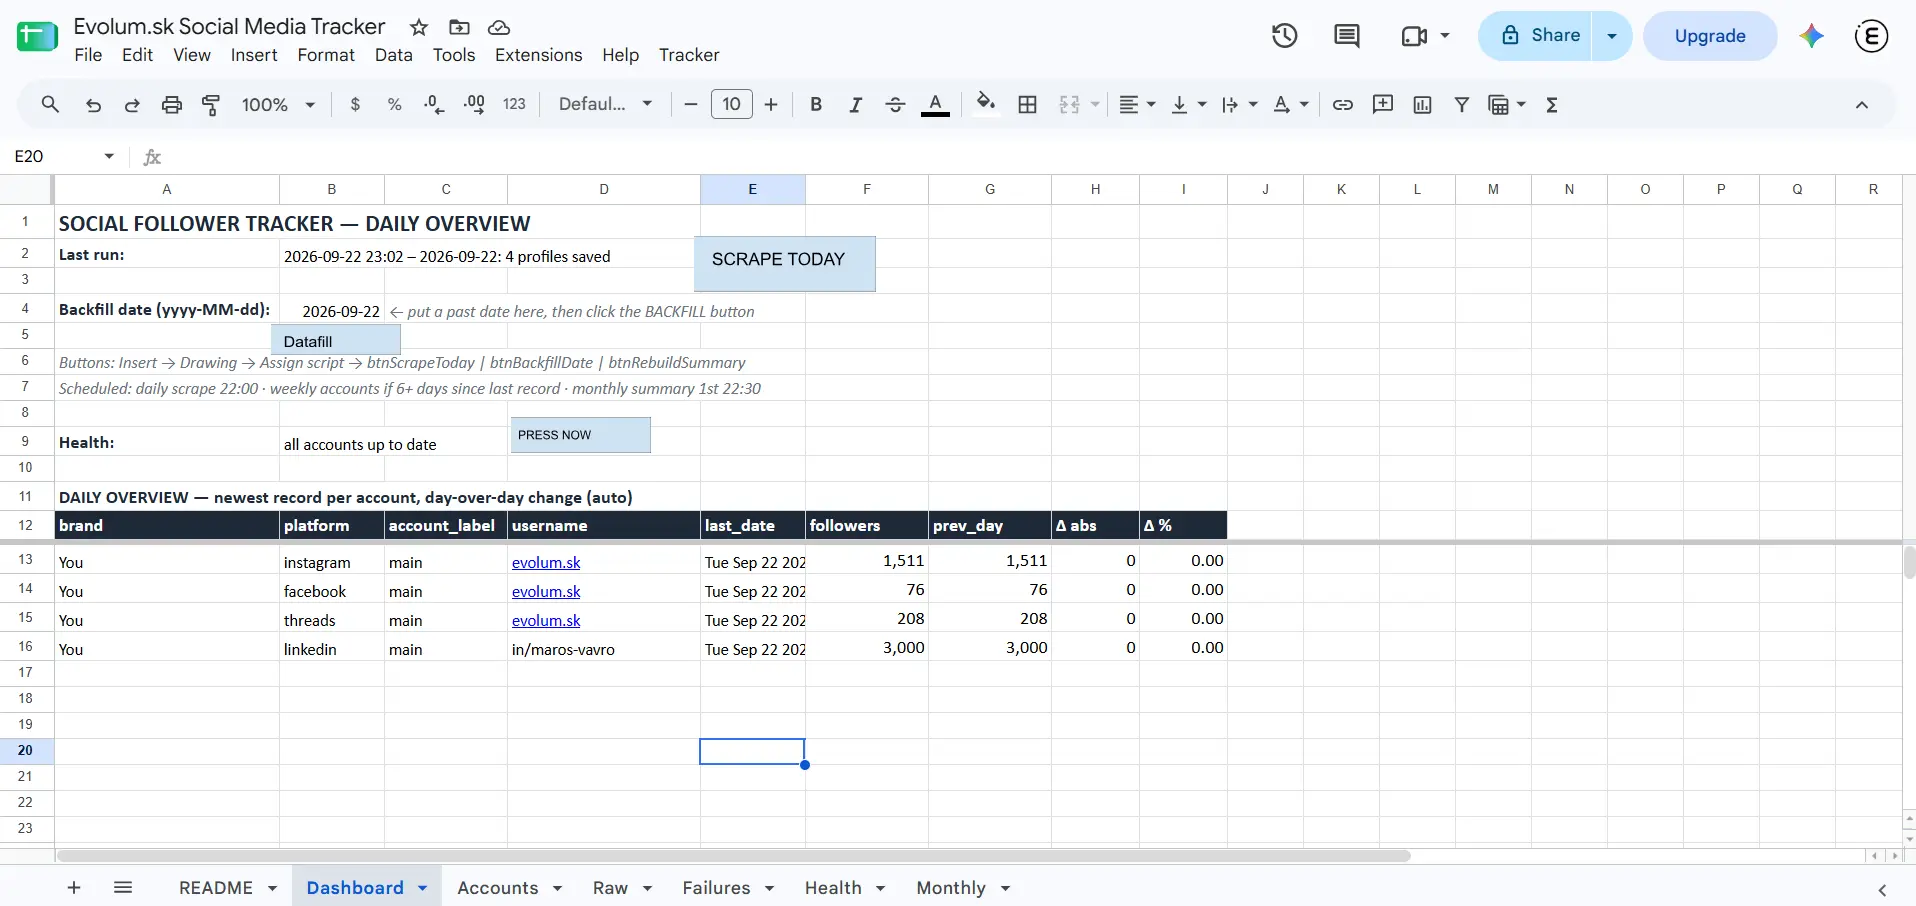The height and width of the screenshot is (906, 1916).
Task: Open the font family dropdown
Action: click(605, 104)
